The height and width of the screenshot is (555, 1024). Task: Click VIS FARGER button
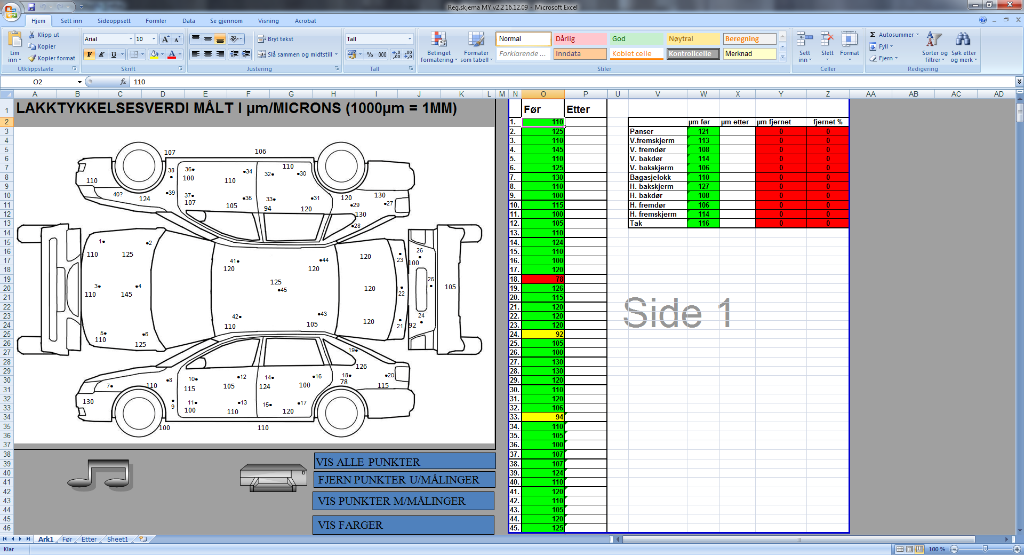404,524
